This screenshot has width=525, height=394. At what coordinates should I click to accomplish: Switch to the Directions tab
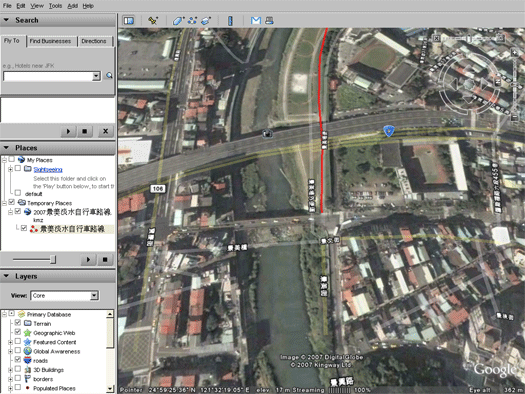coord(94,41)
